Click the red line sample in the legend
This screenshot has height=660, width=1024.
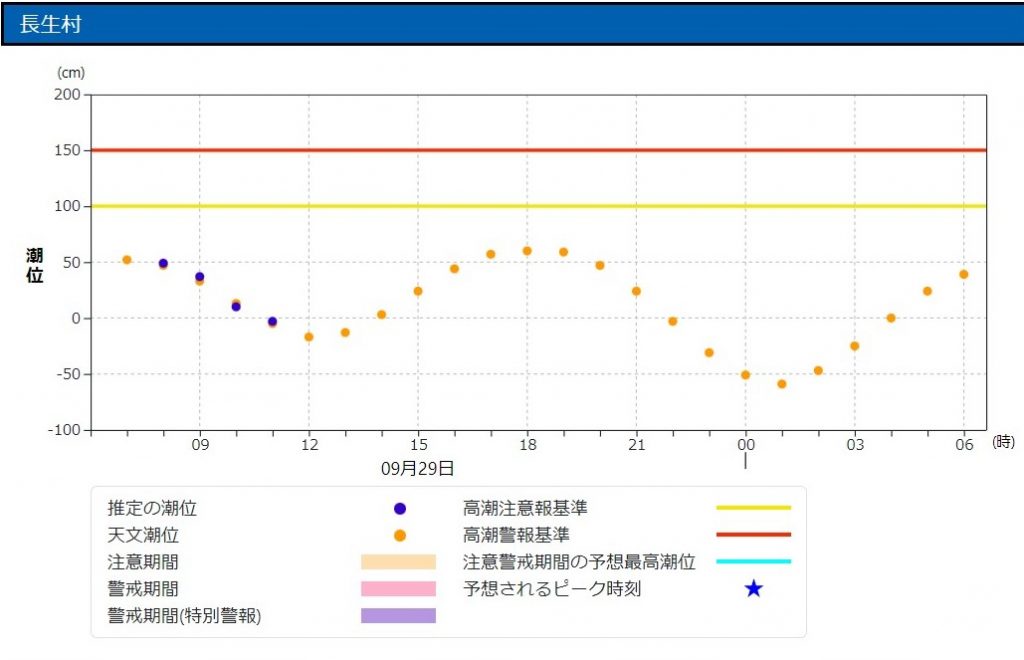(x=754, y=534)
